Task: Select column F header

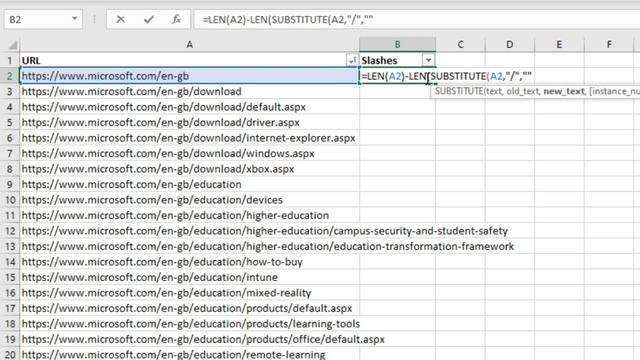Action: point(609,44)
